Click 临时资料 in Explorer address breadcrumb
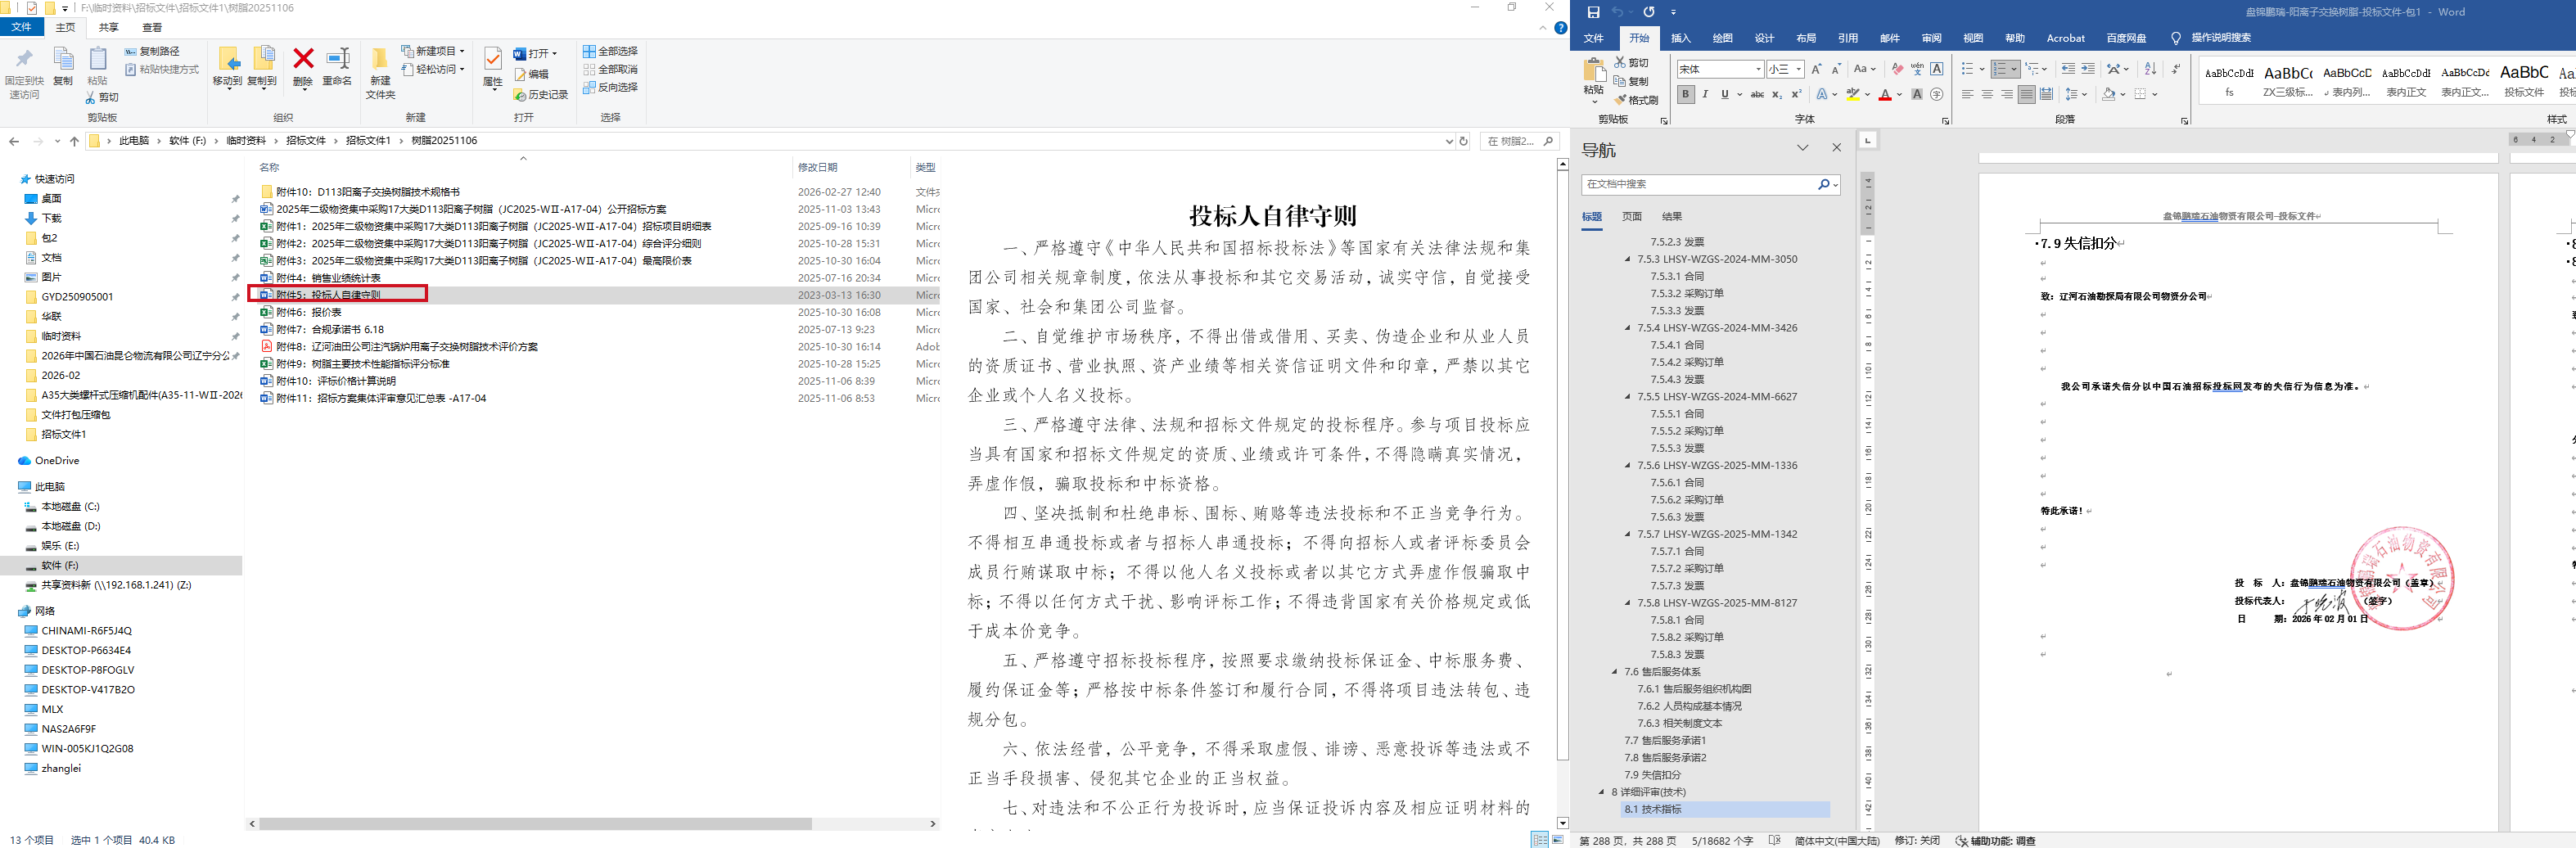The image size is (2576, 848). click(246, 141)
